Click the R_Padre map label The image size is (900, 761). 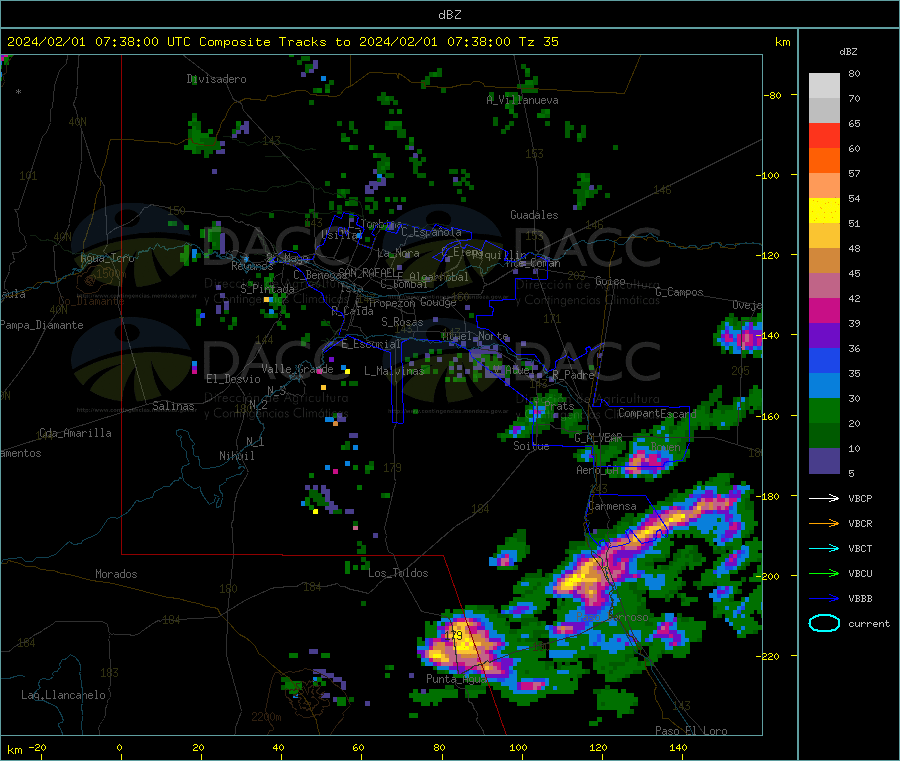click(x=573, y=375)
